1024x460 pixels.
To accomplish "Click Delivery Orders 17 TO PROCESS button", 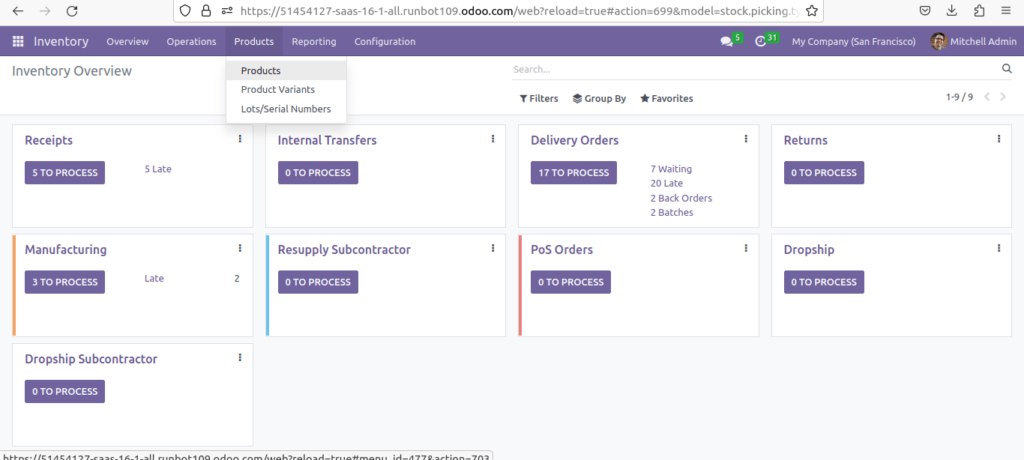I will [x=573, y=172].
